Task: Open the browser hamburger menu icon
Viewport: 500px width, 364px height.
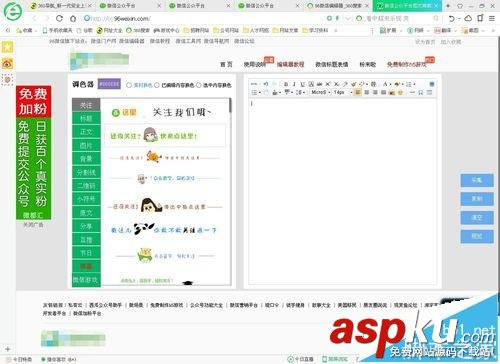Action: pos(492,18)
